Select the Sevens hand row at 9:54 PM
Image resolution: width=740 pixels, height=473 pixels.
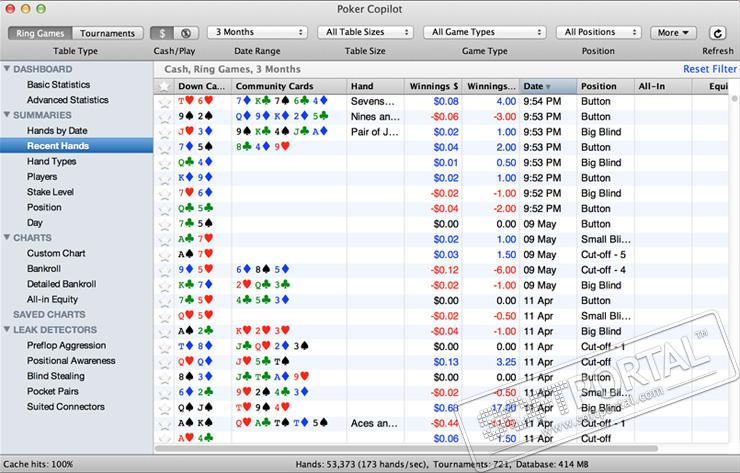441,101
